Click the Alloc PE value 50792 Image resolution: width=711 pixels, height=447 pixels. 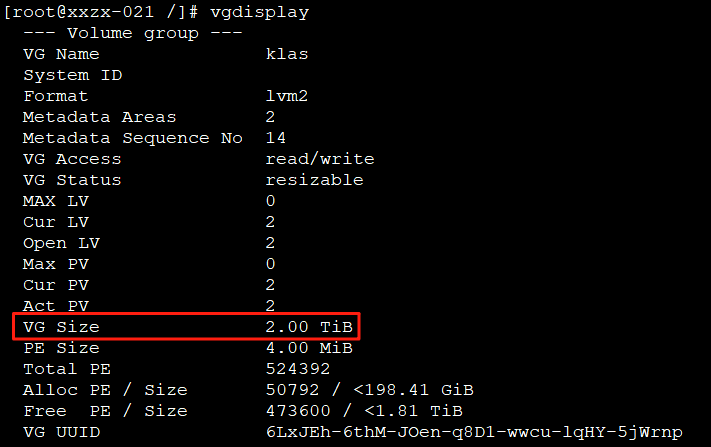pos(292,390)
